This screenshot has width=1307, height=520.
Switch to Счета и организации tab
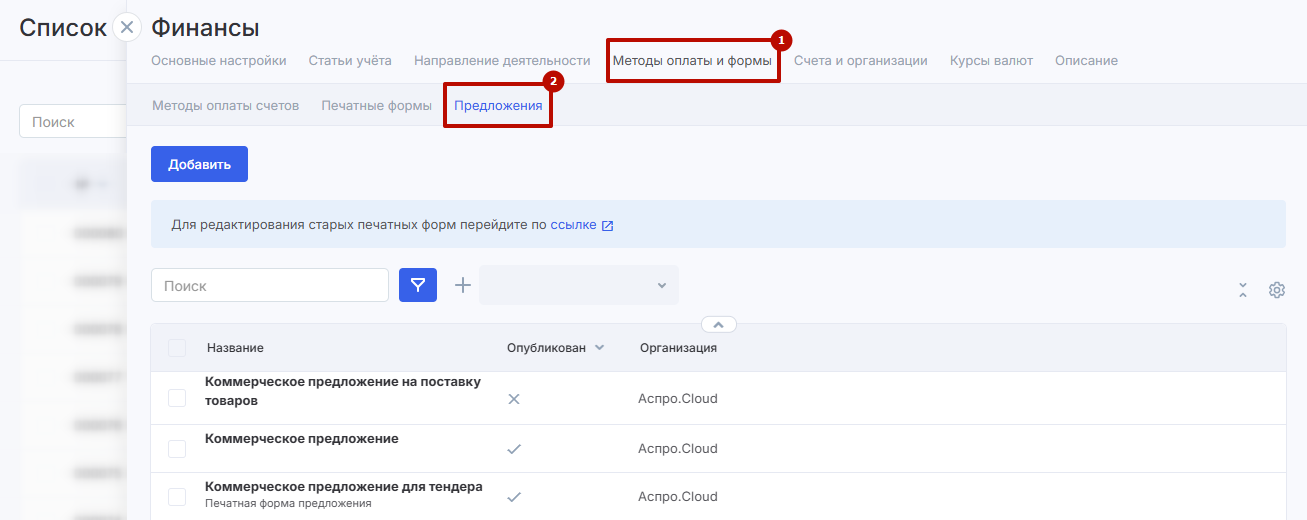860,61
